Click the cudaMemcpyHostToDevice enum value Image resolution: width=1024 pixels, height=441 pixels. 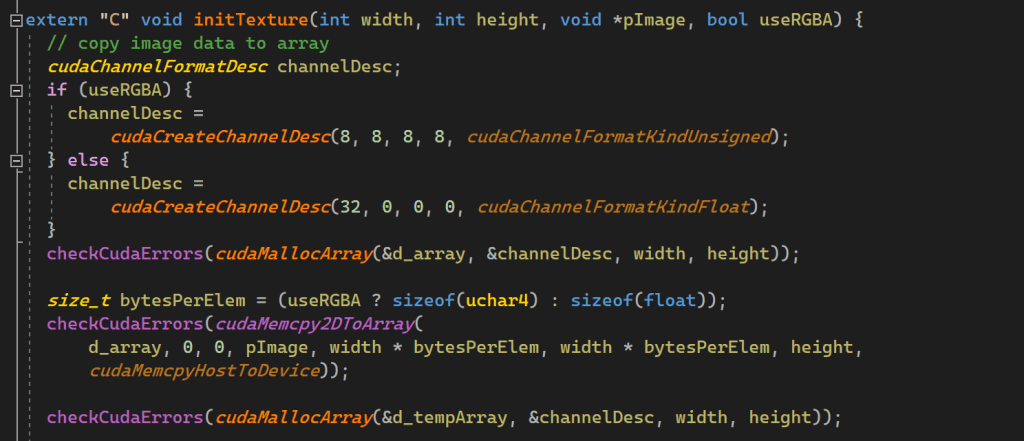pyautogui.click(x=201, y=371)
